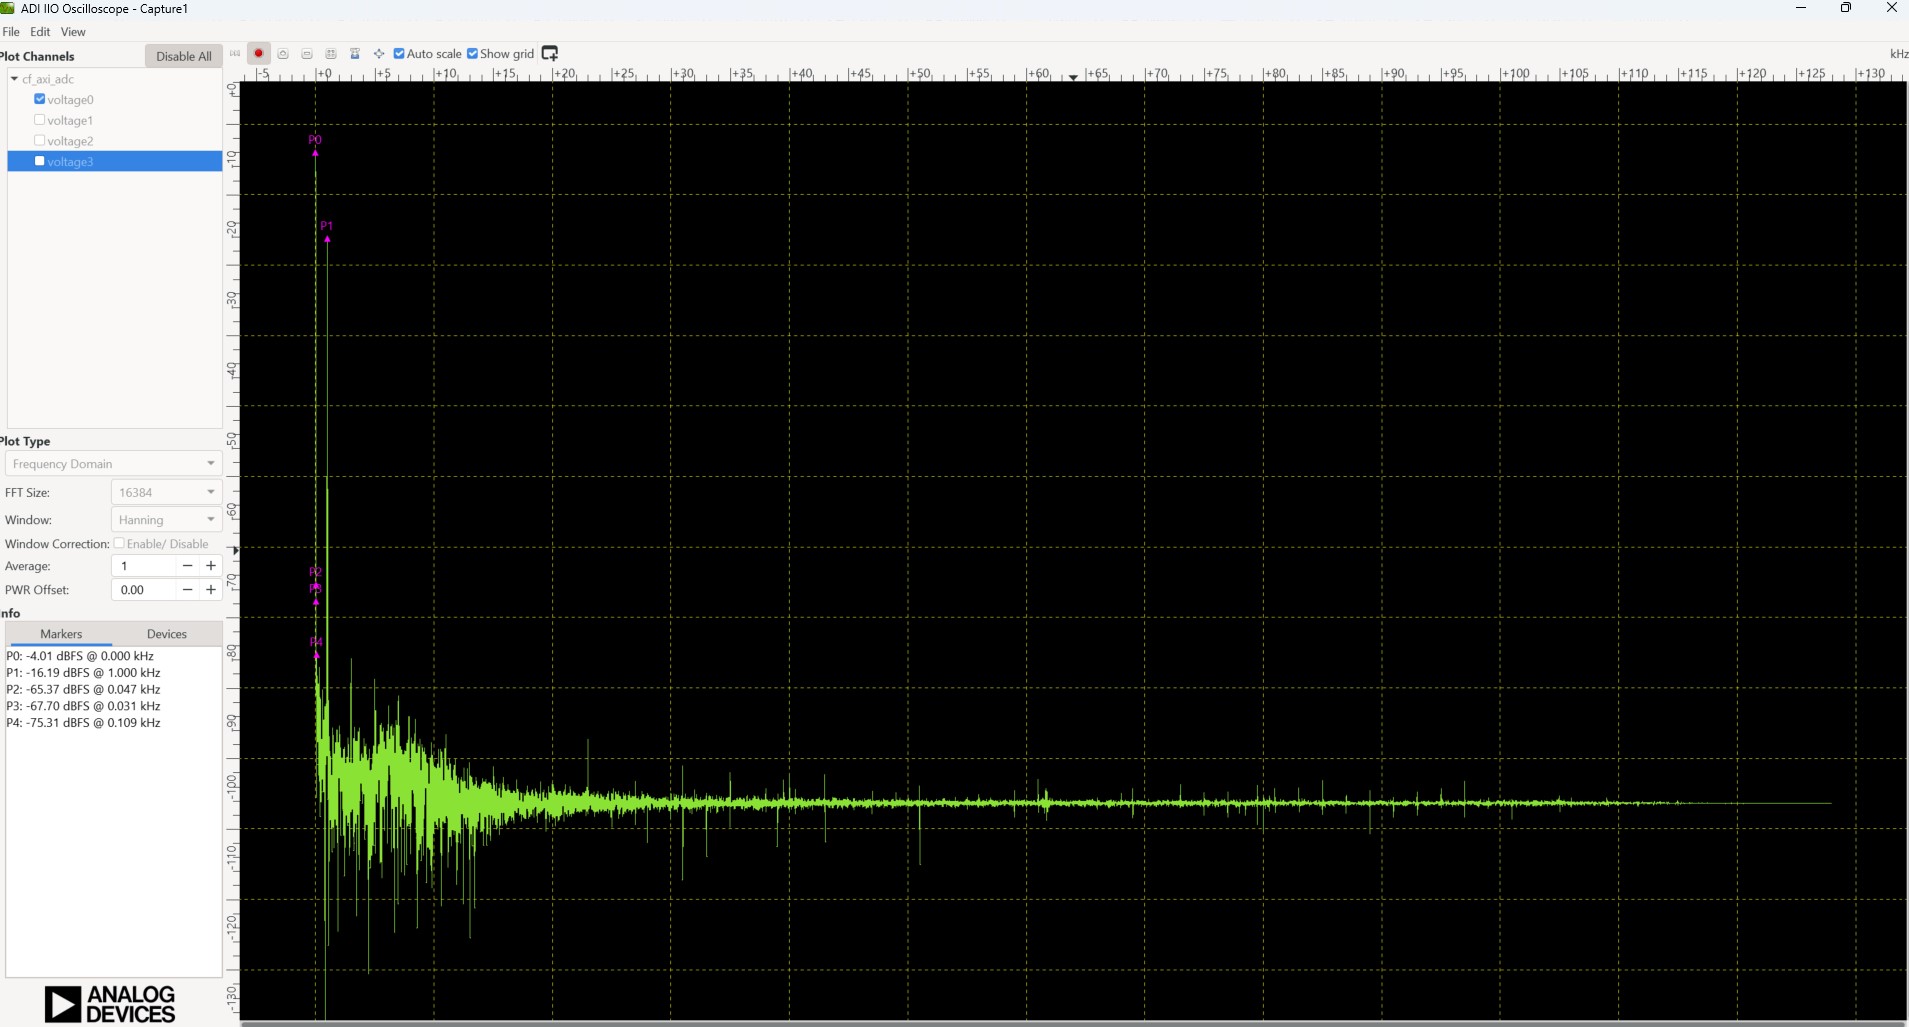Click the Disable All button
The image size is (1909, 1027).
[x=184, y=56]
